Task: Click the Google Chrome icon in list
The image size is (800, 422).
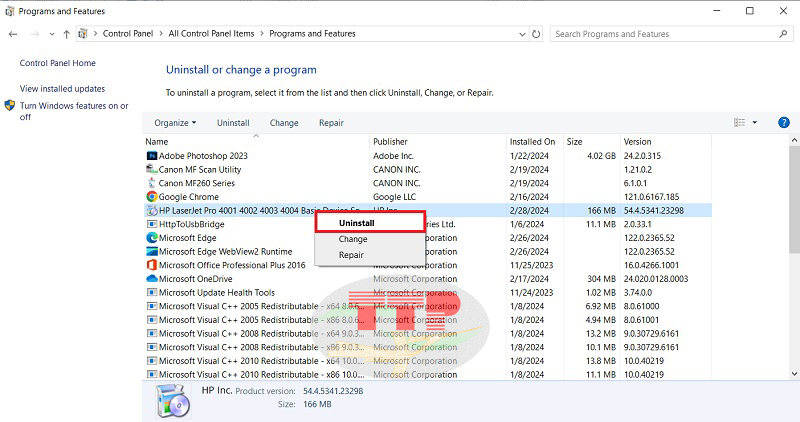Action: [152, 196]
